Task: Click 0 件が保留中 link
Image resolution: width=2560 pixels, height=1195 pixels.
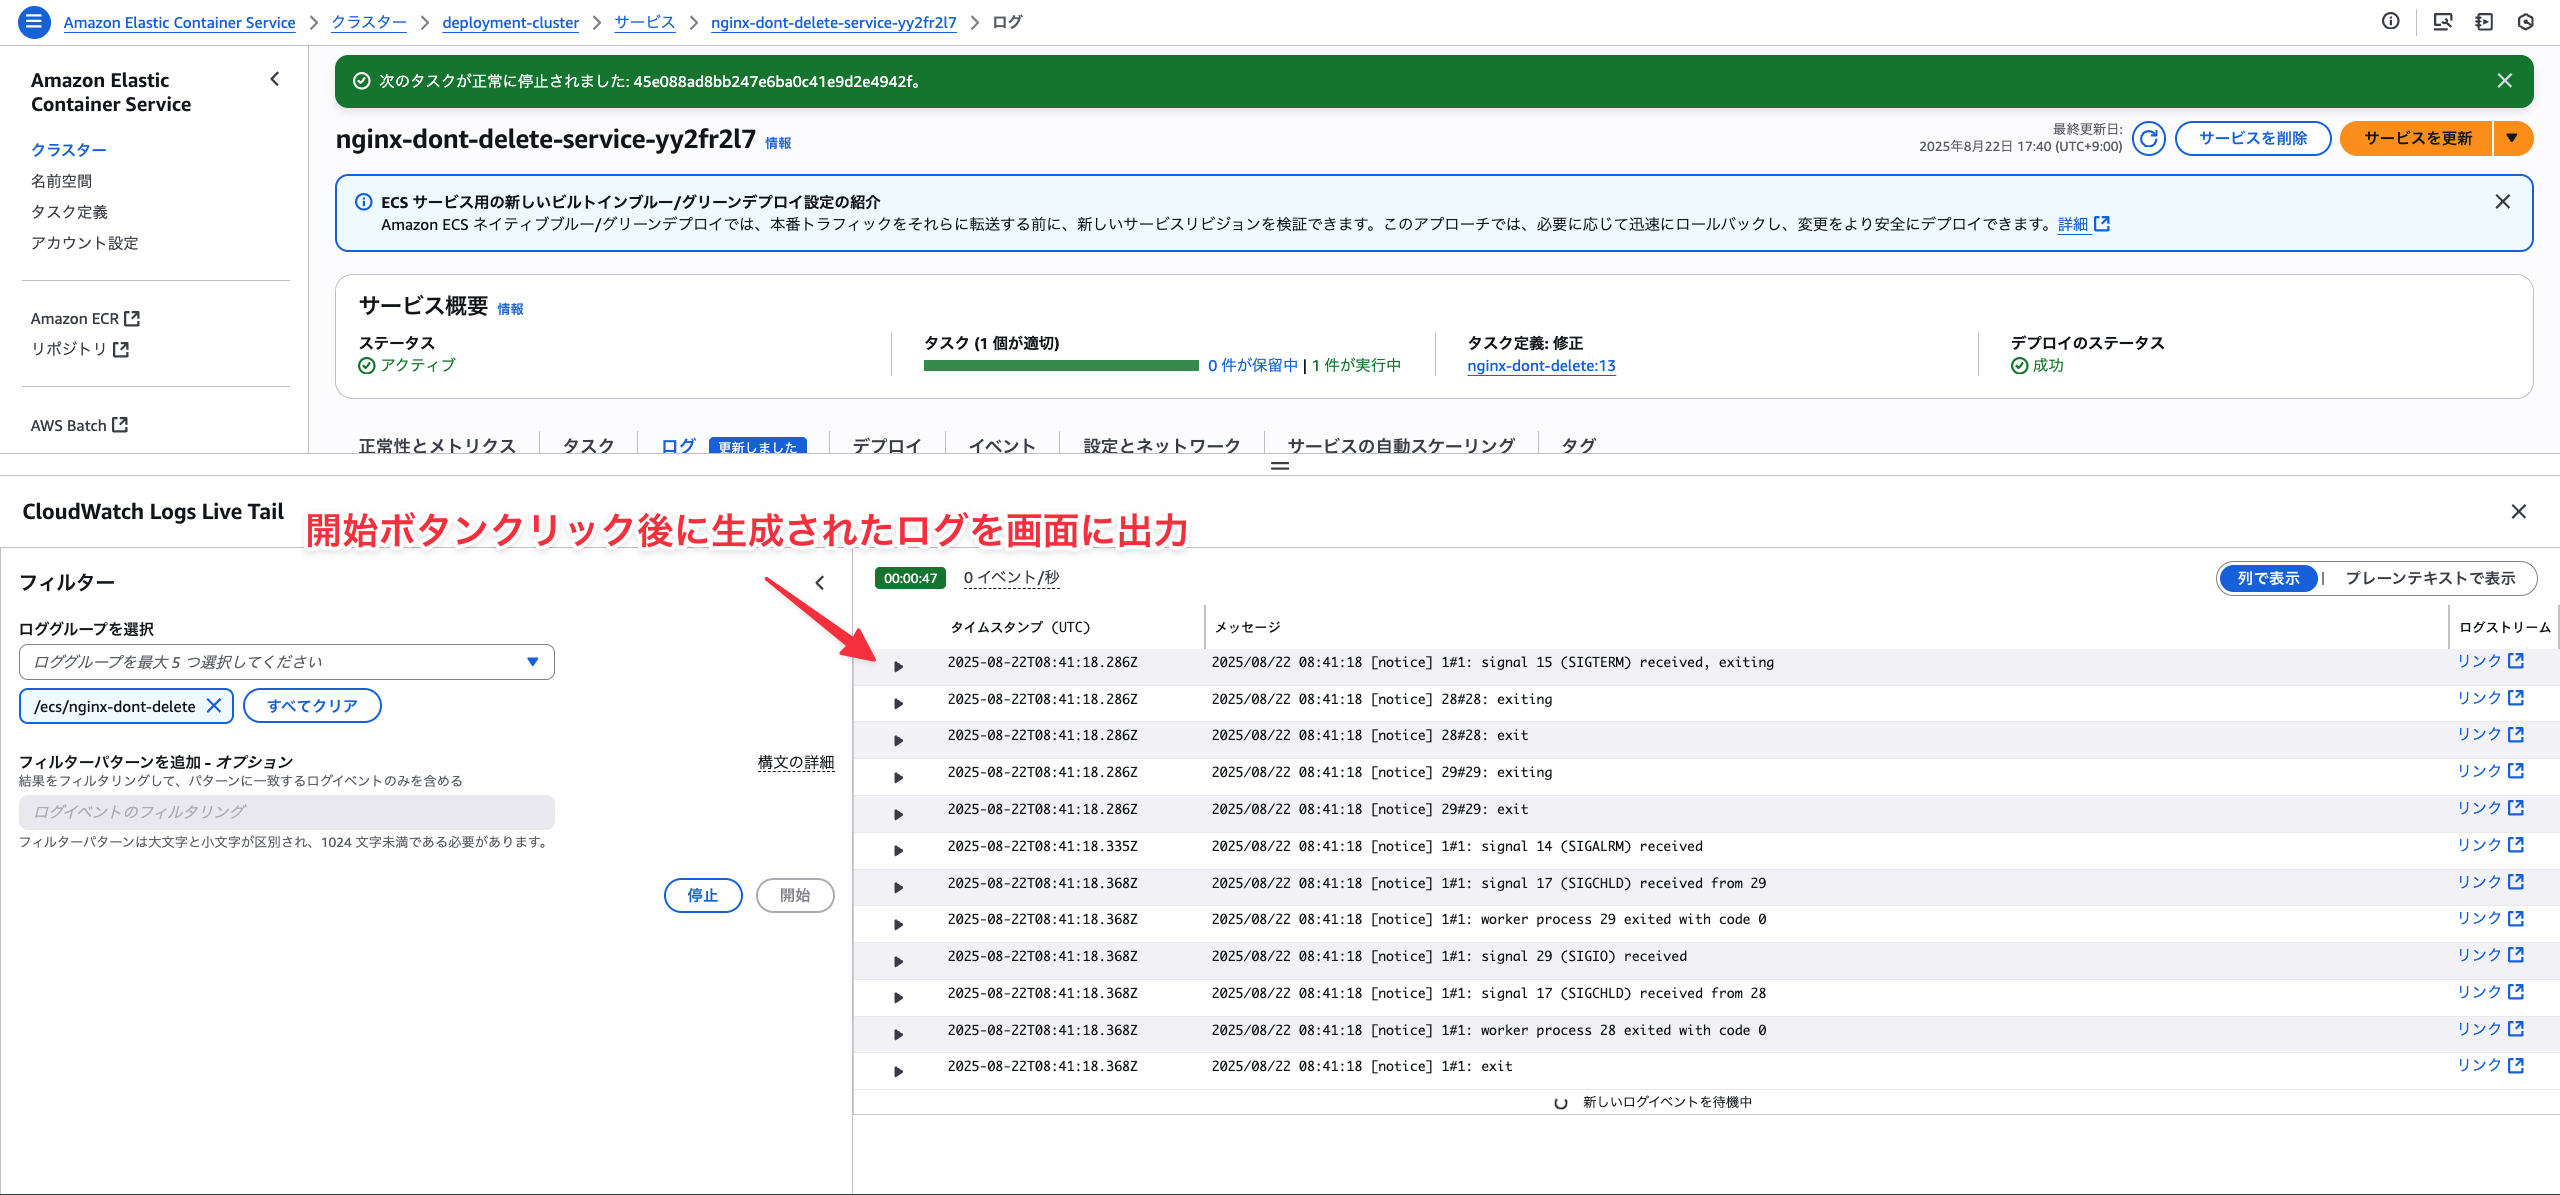Action: (x=1252, y=366)
